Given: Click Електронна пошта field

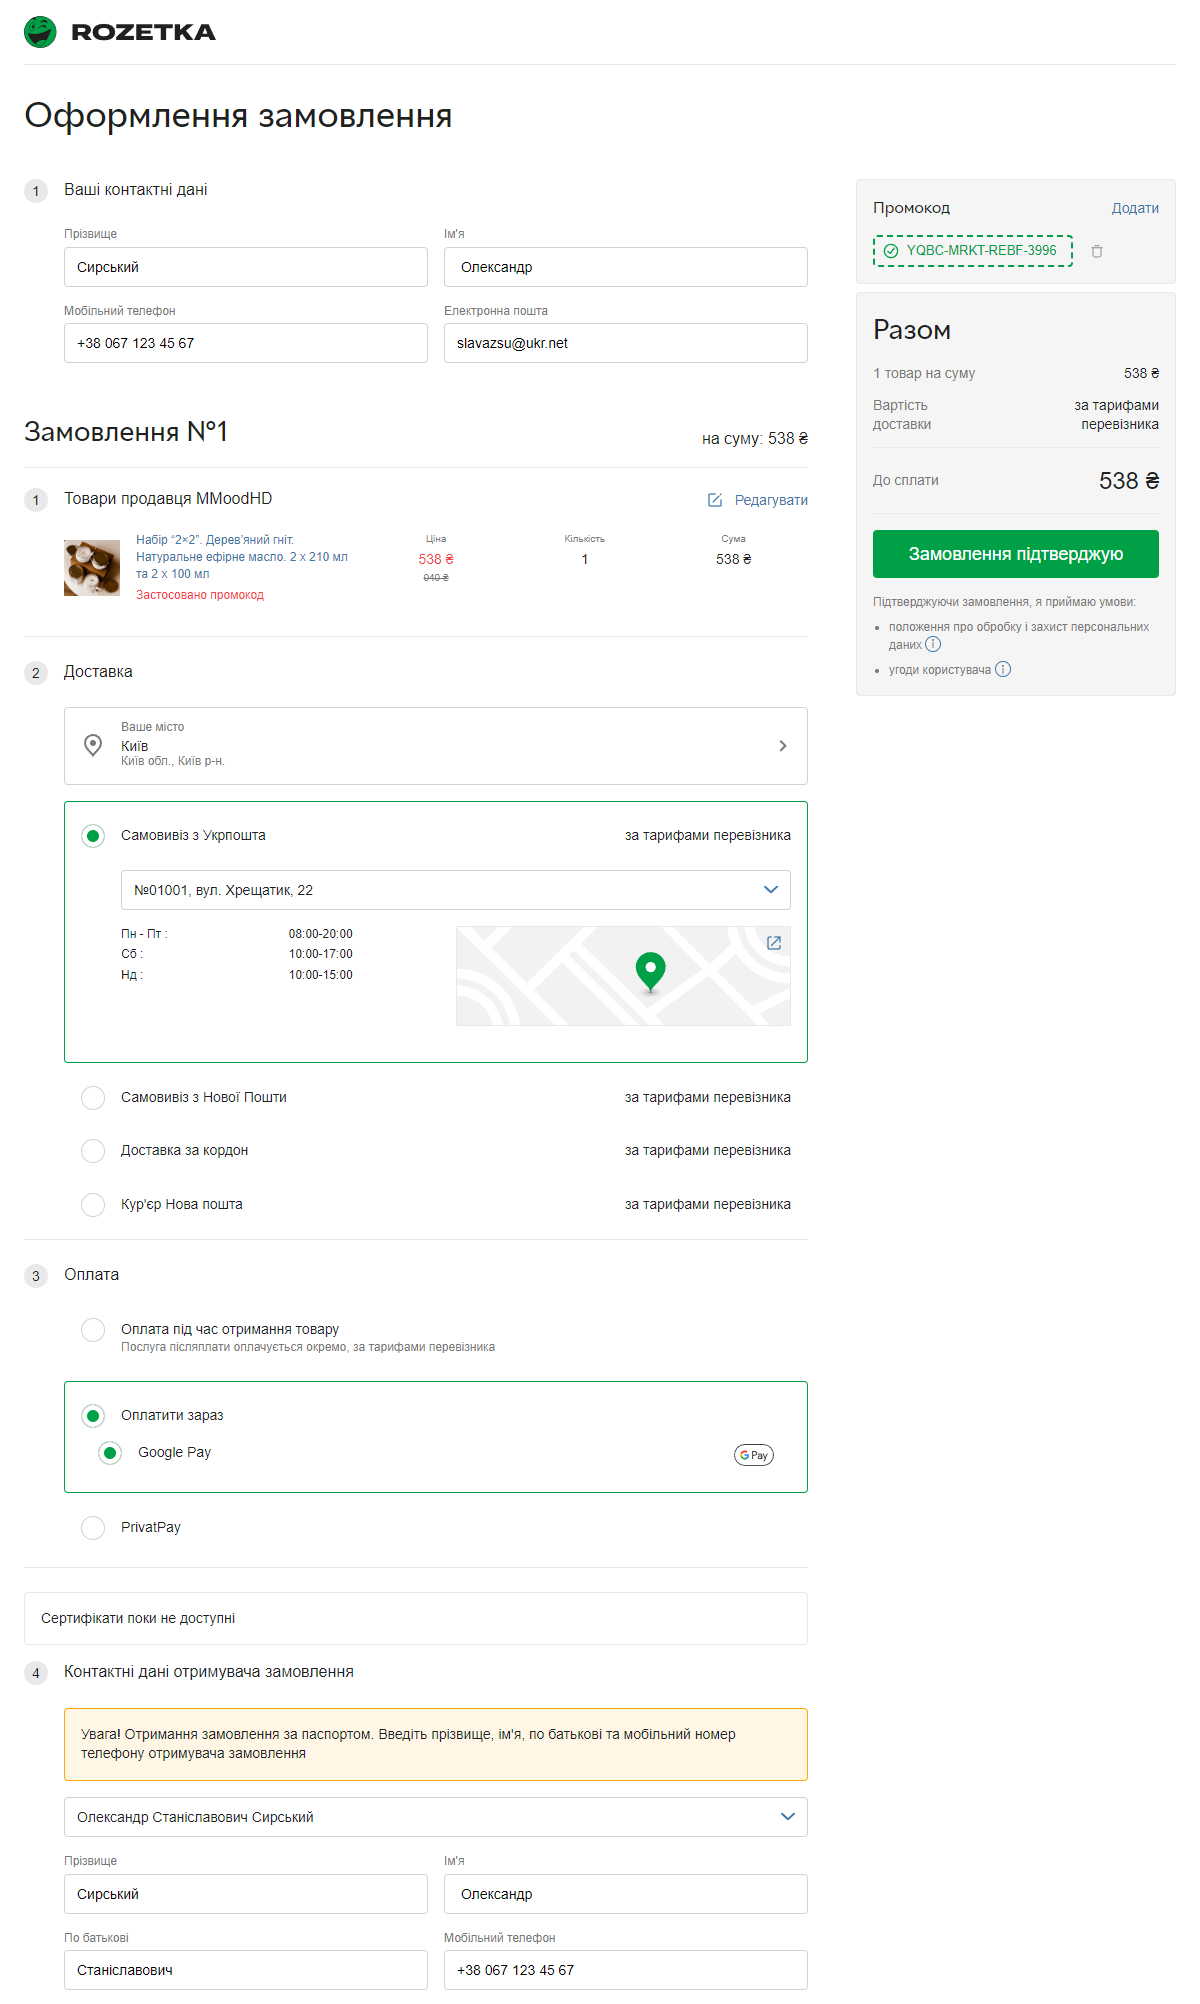Looking at the screenshot, I should [626, 343].
